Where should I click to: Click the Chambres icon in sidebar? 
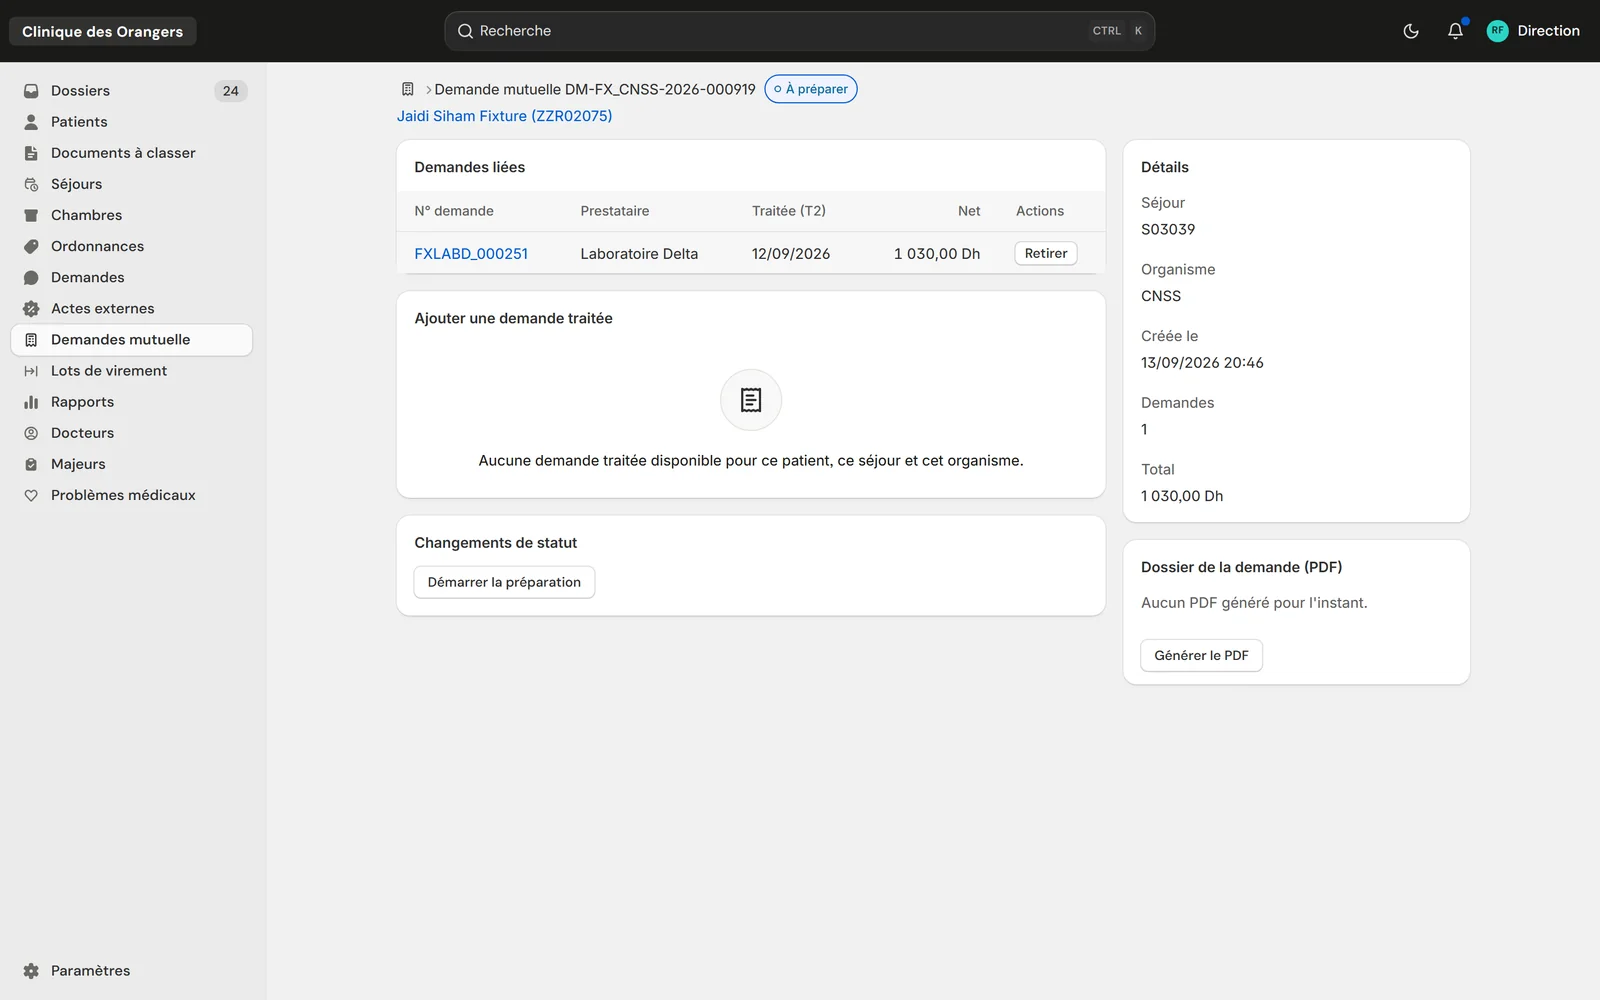[31, 215]
